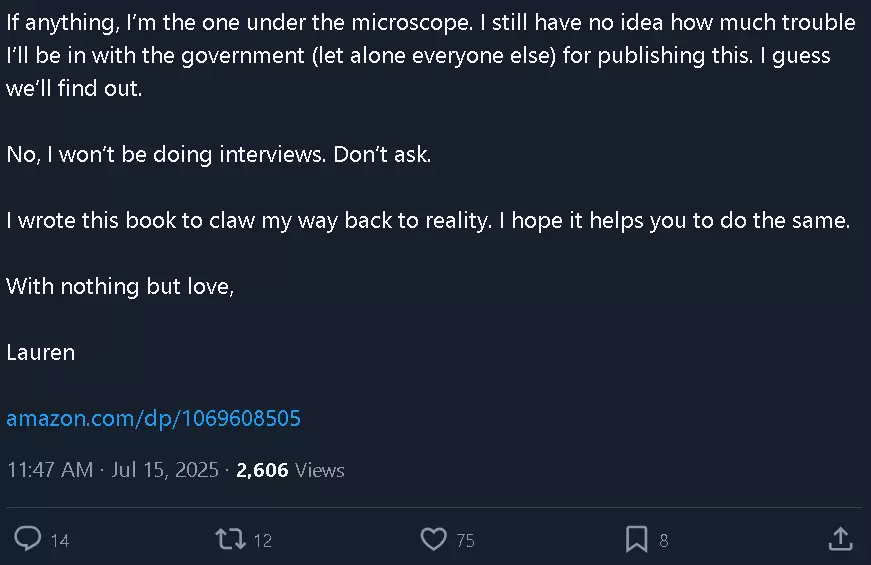View analytics via 2,606 Views
871x565 pixels.
tap(291, 470)
